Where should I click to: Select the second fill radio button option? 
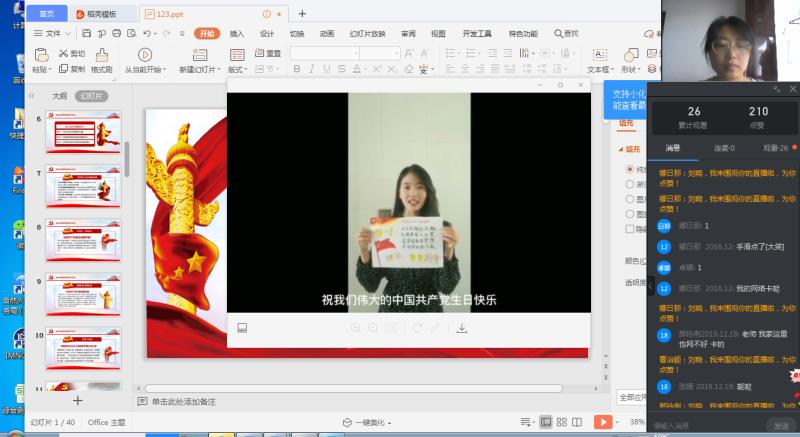[x=629, y=184]
